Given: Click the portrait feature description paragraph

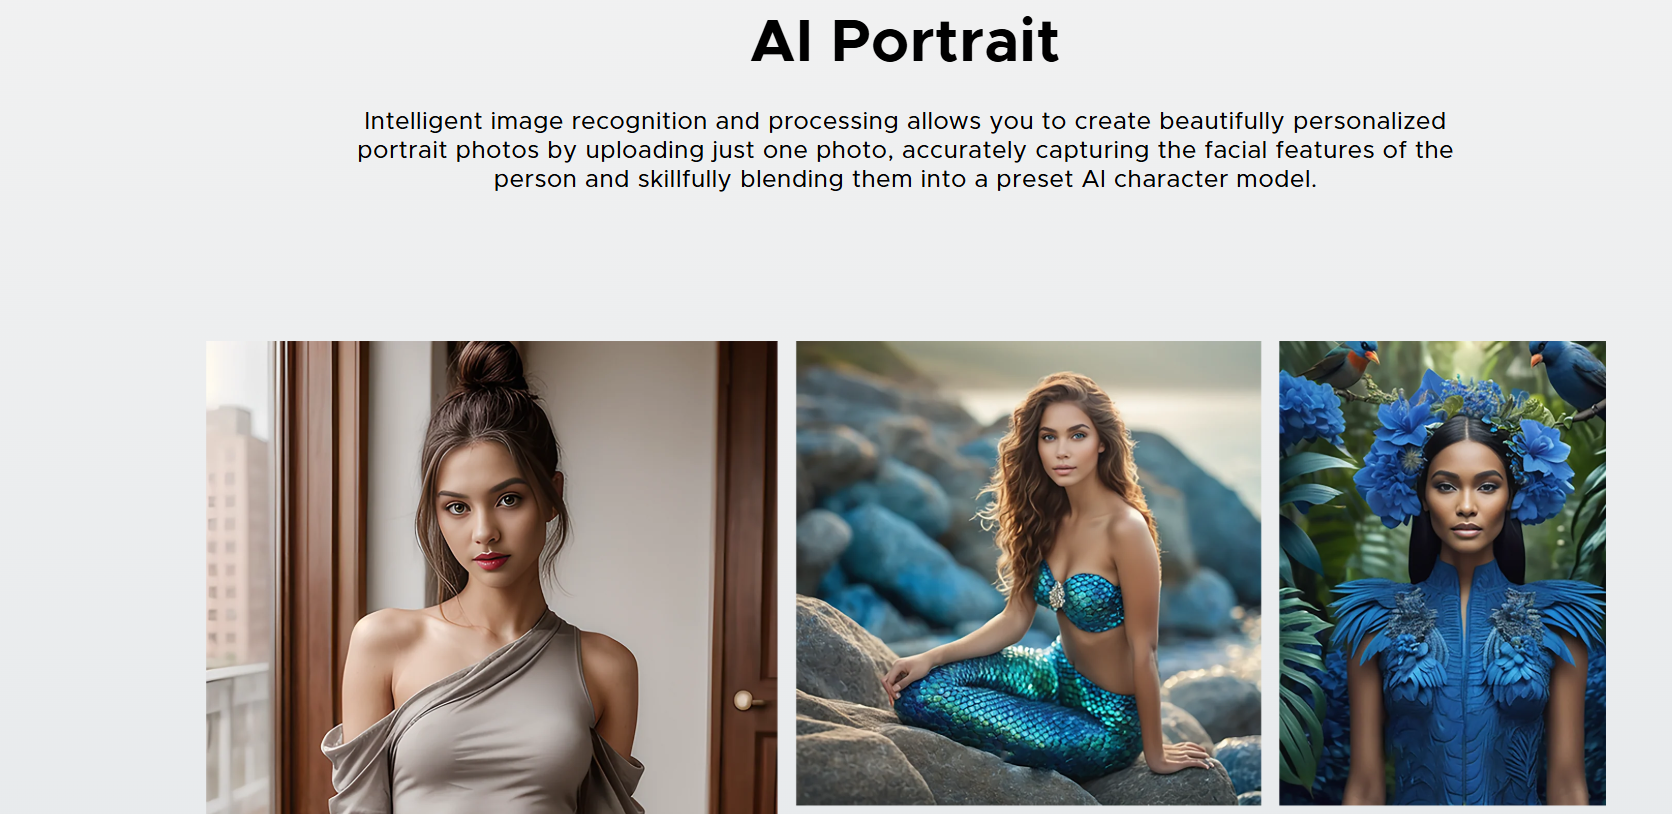Looking at the screenshot, I should pyautogui.click(x=905, y=150).
